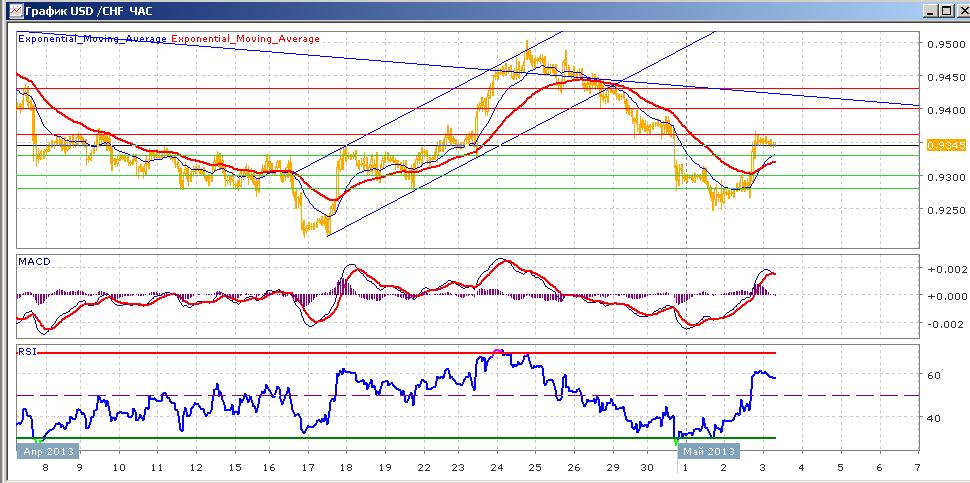The image size is (970, 483).
Task: Click the green RSI oversold marker near Апр 2013
Action: (38, 441)
